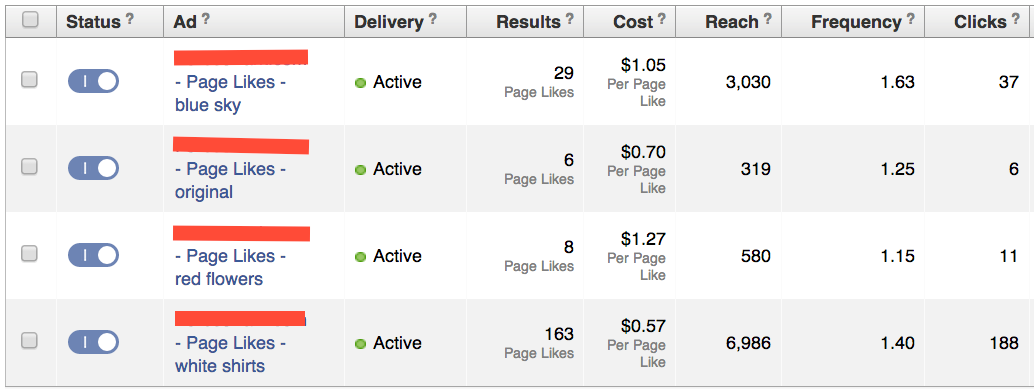Tick the select-all checkbox in header row
This screenshot has width=1034, height=389.
[30, 20]
